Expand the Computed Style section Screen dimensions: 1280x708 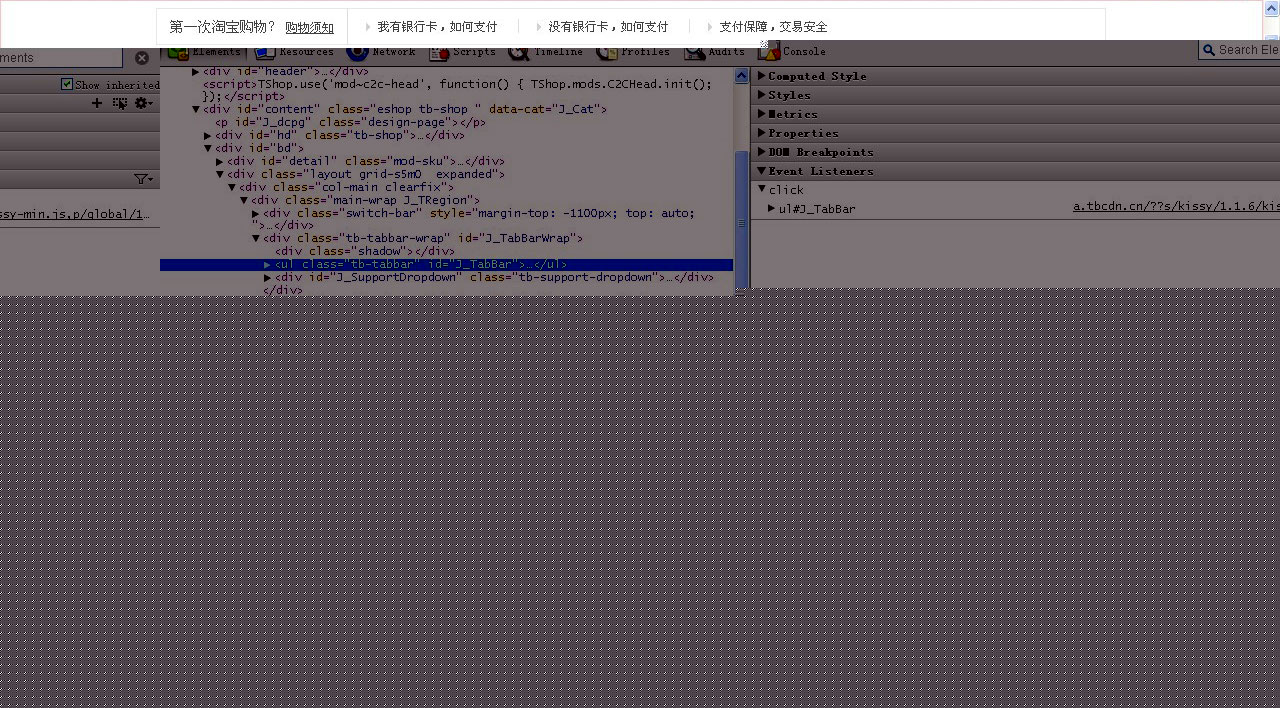[x=814, y=75]
